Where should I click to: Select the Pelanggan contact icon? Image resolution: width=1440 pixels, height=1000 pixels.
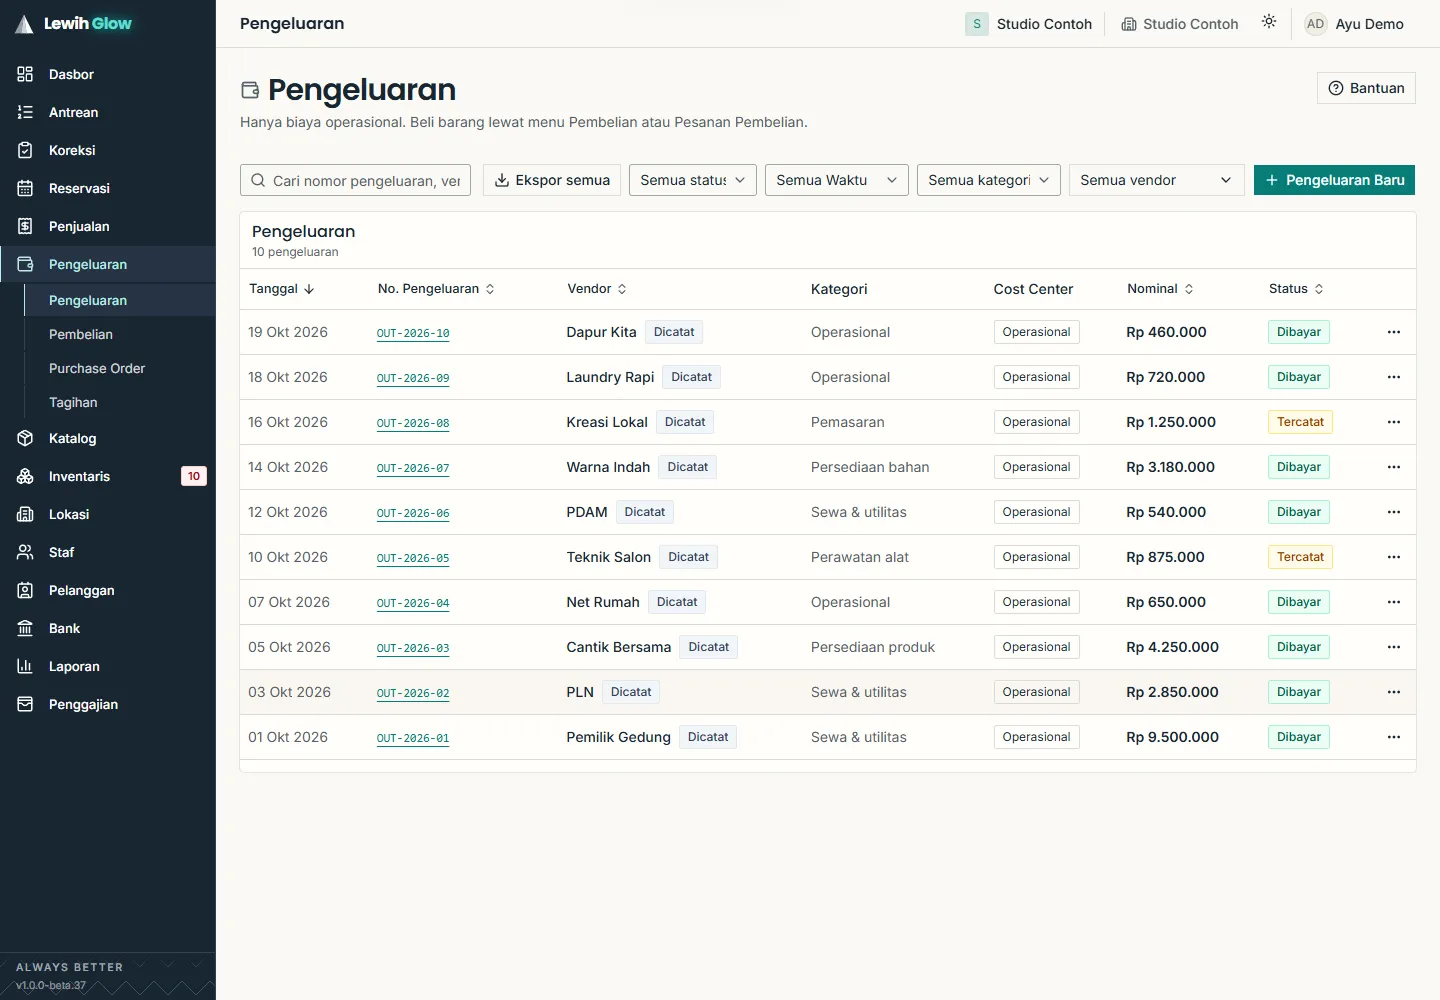[x=25, y=590]
